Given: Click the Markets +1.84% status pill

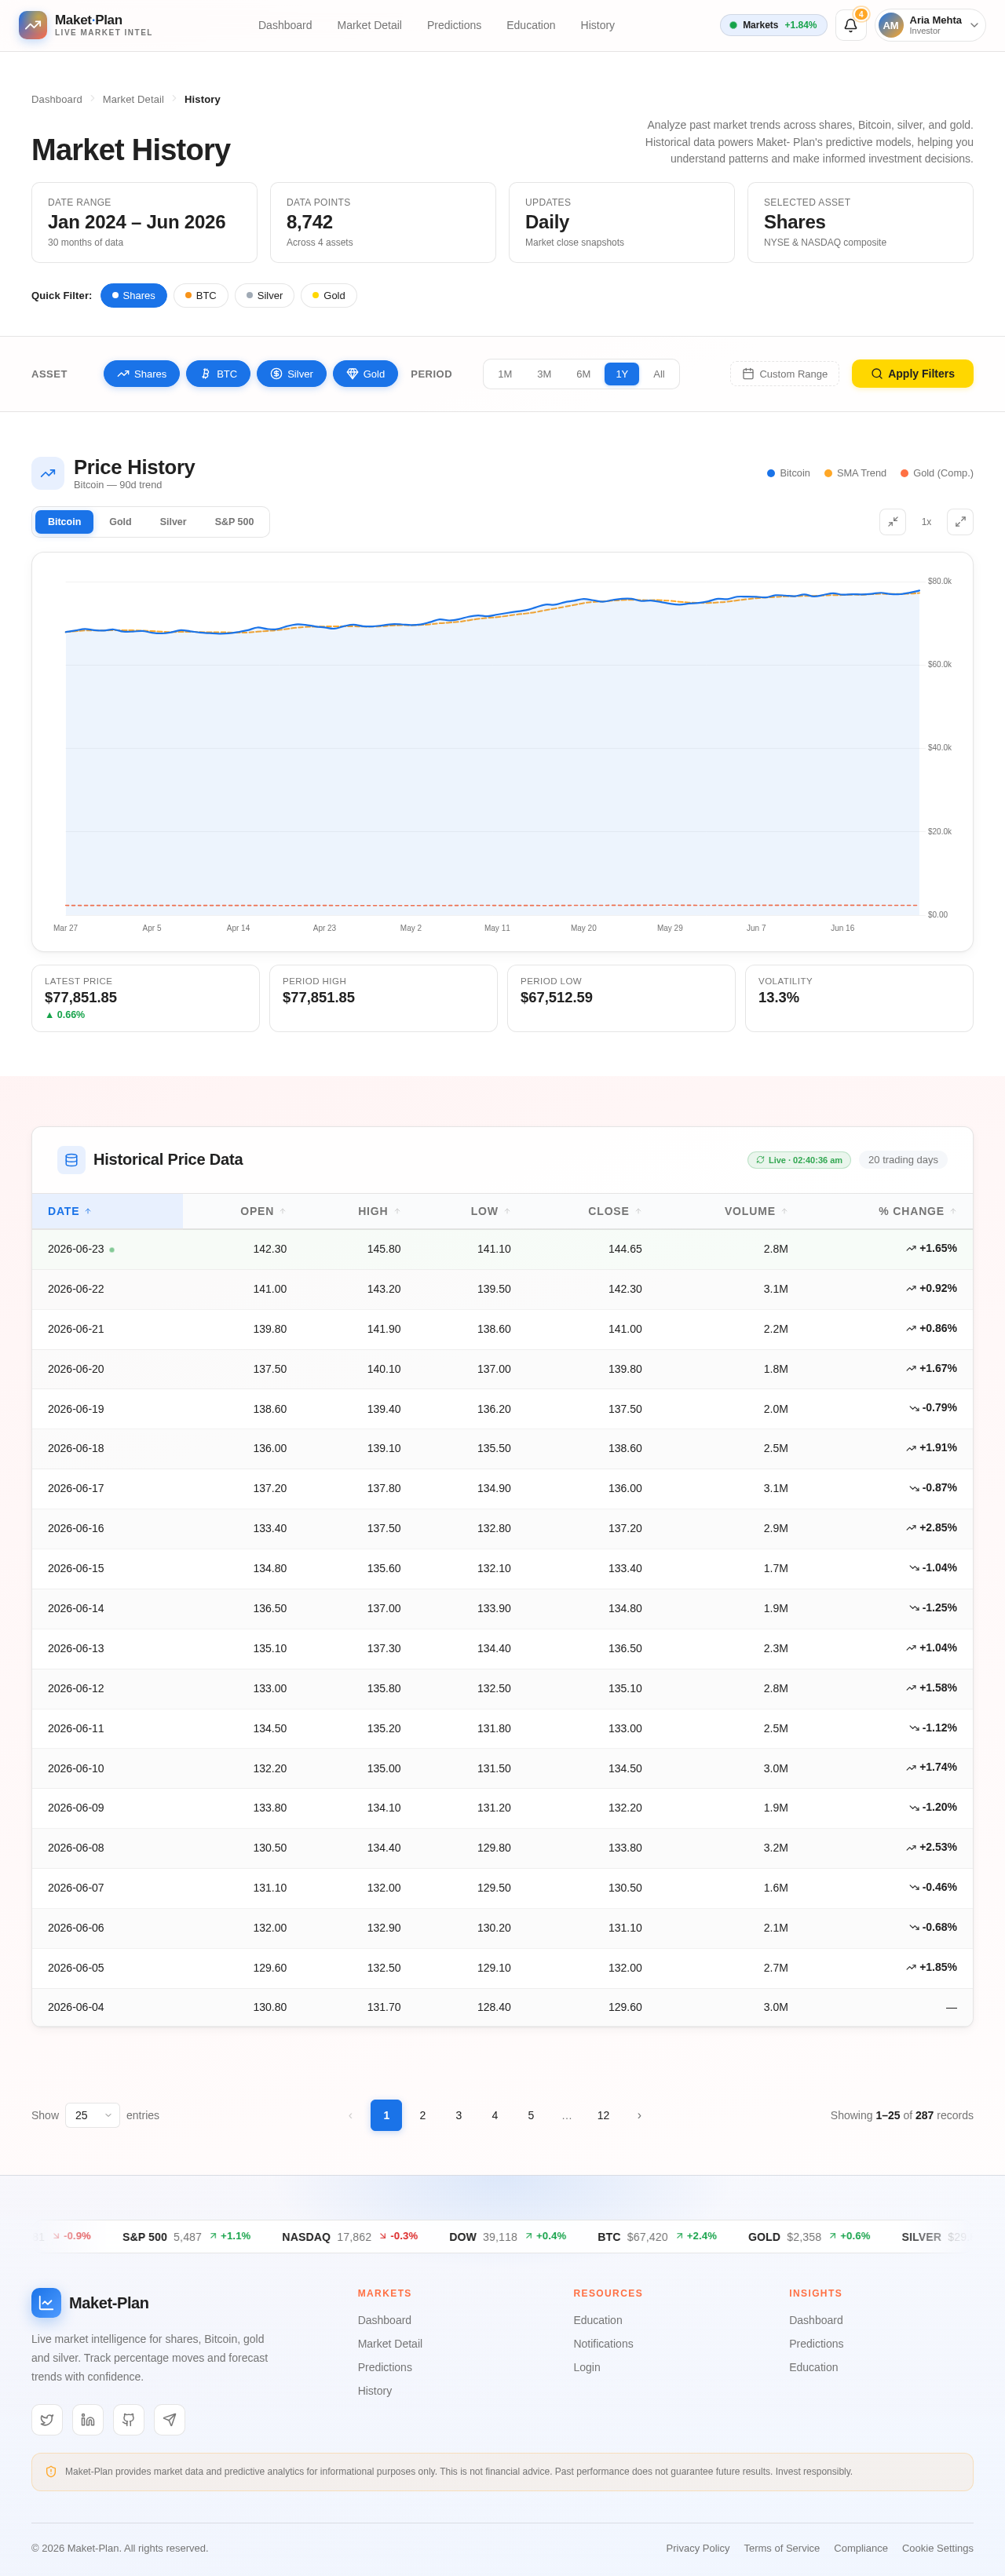Looking at the screenshot, I should coord(773,25).
